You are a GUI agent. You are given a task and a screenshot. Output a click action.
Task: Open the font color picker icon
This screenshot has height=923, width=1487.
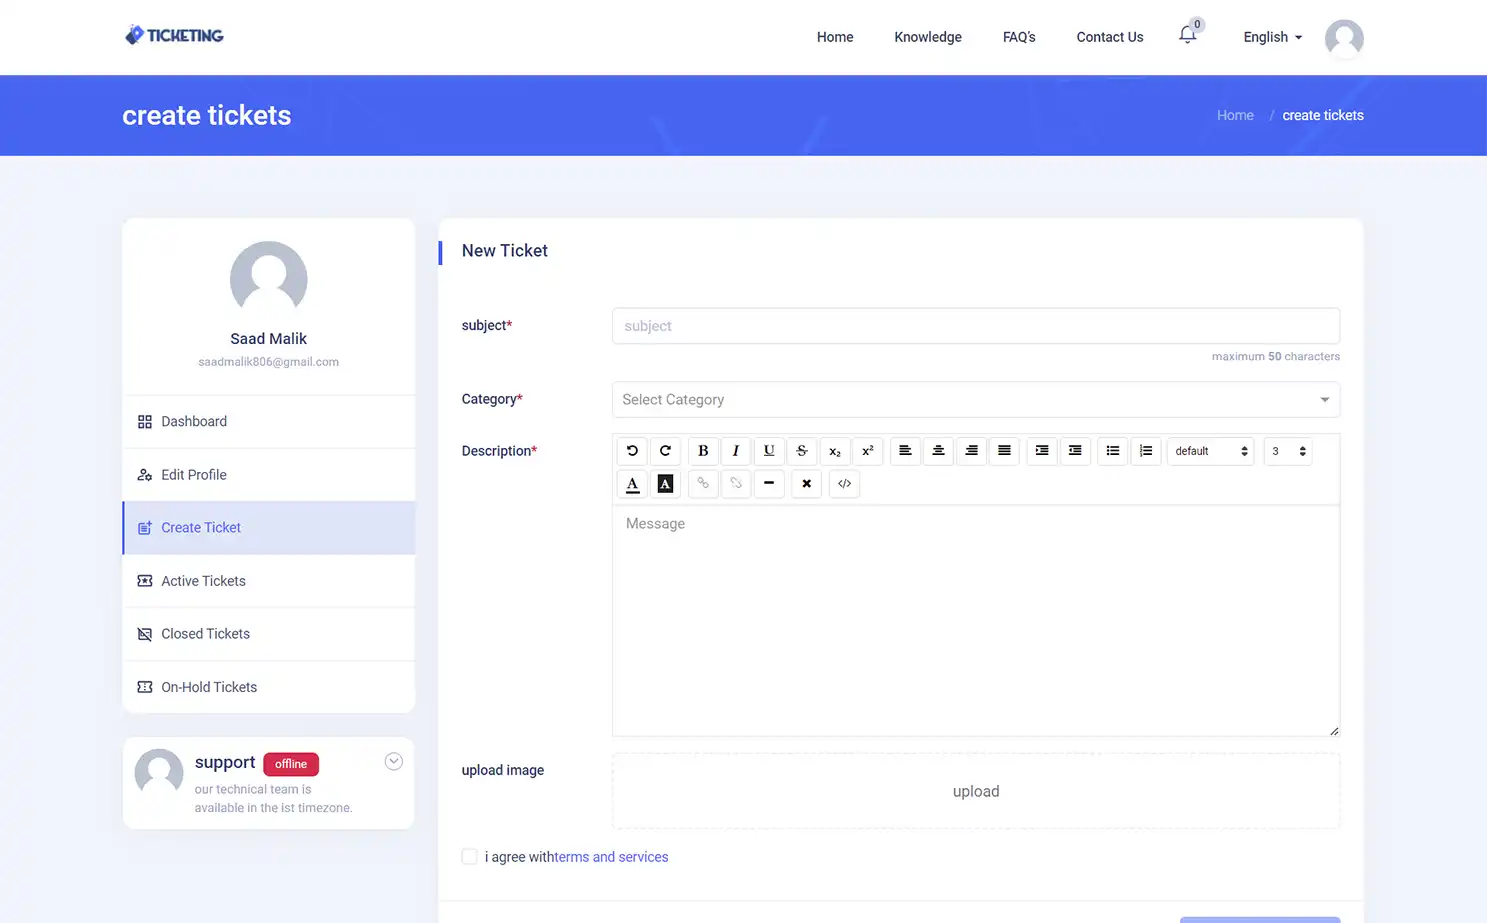pos(632,484)
